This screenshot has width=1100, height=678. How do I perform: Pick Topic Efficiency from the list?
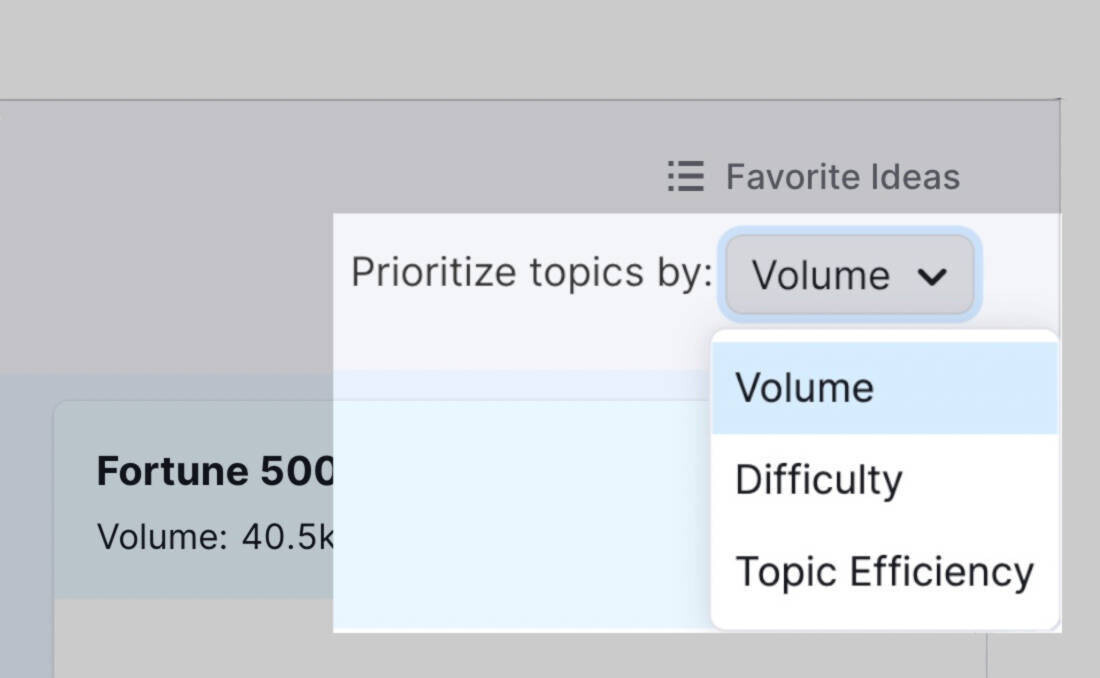coord(885,572)
